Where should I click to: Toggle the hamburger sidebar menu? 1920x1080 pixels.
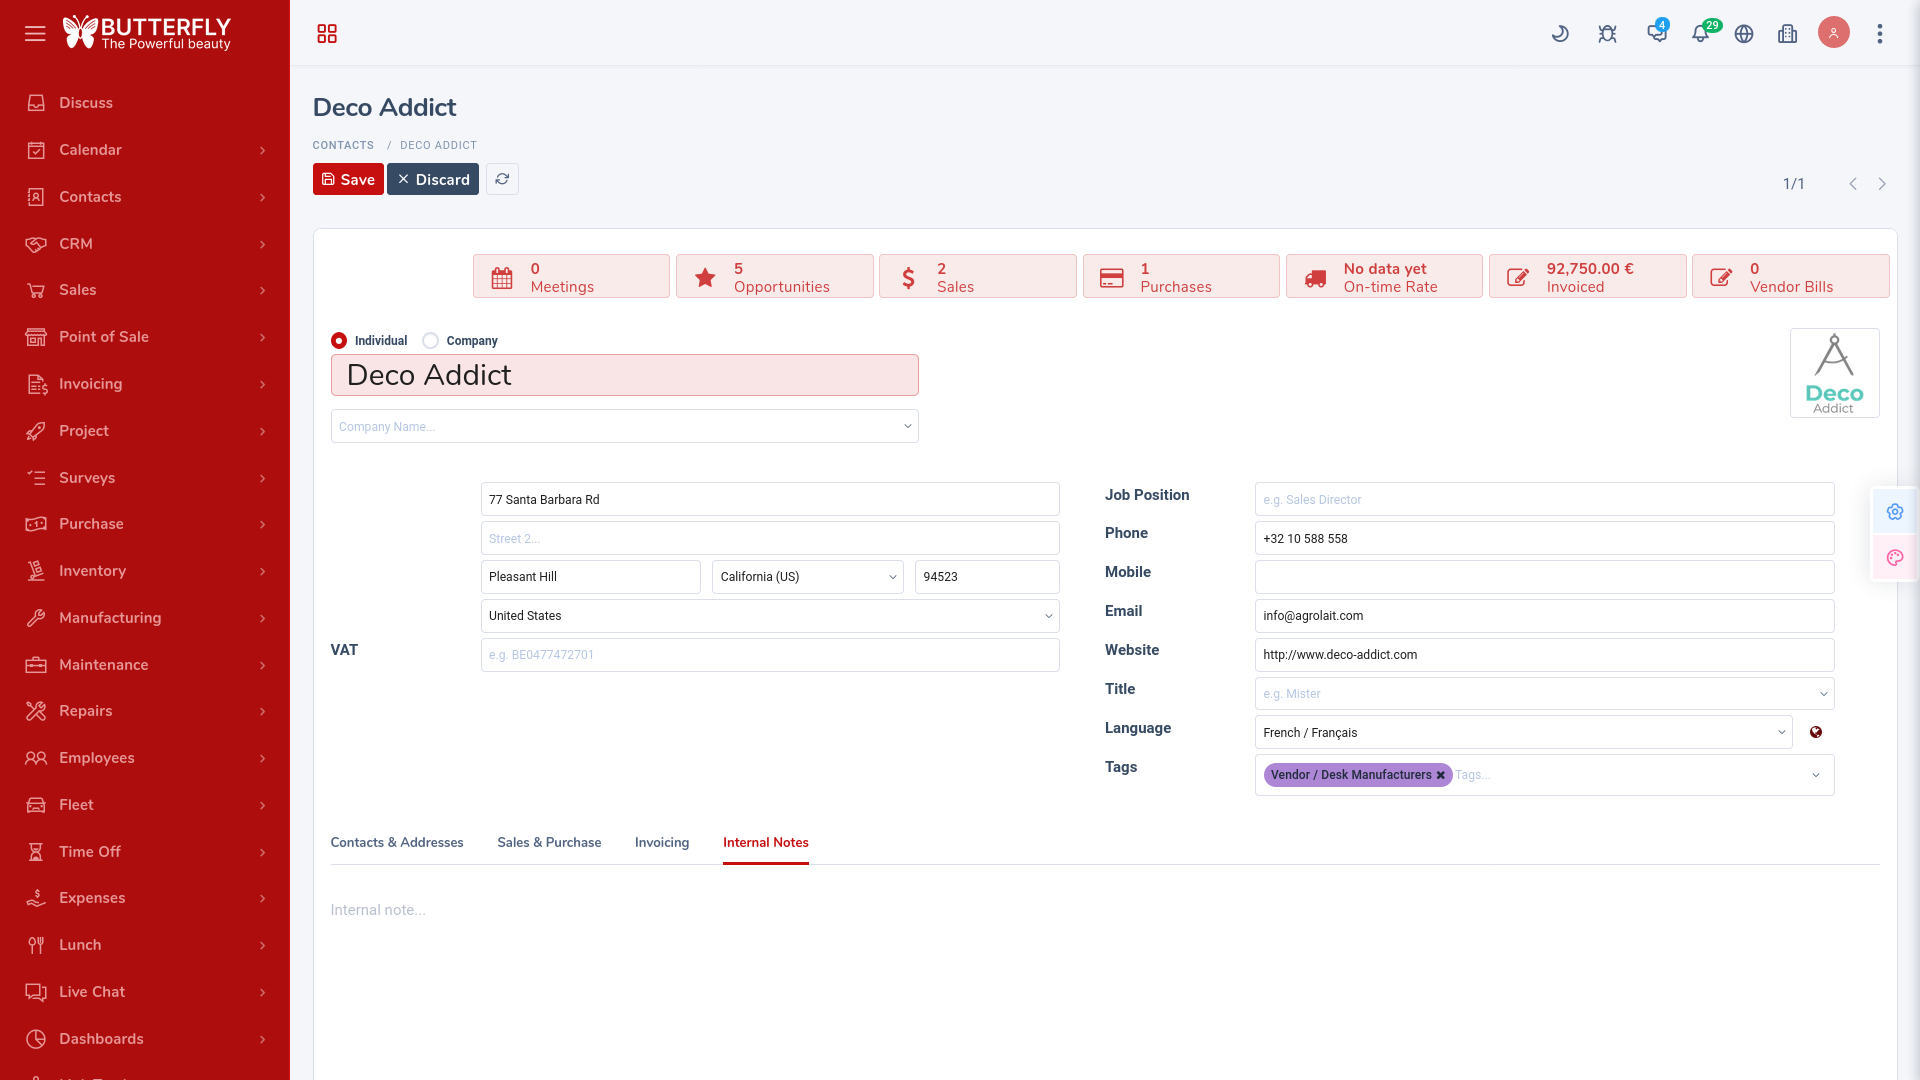[x=35, y=34]
